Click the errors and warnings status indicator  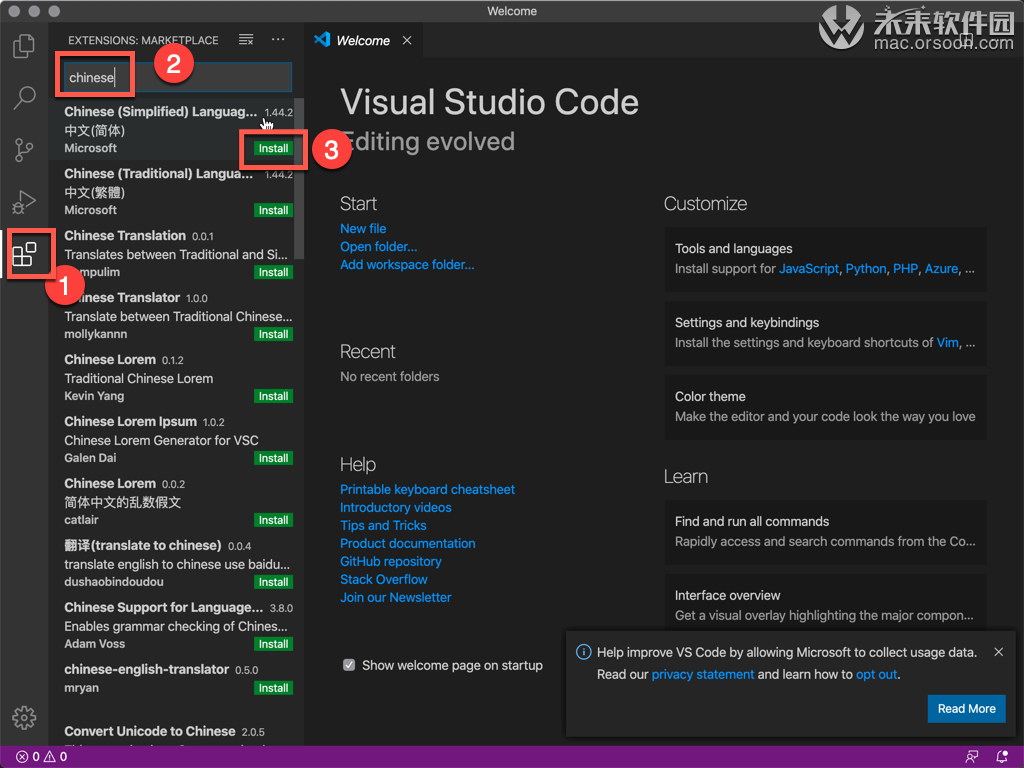[x=41, y=756]
